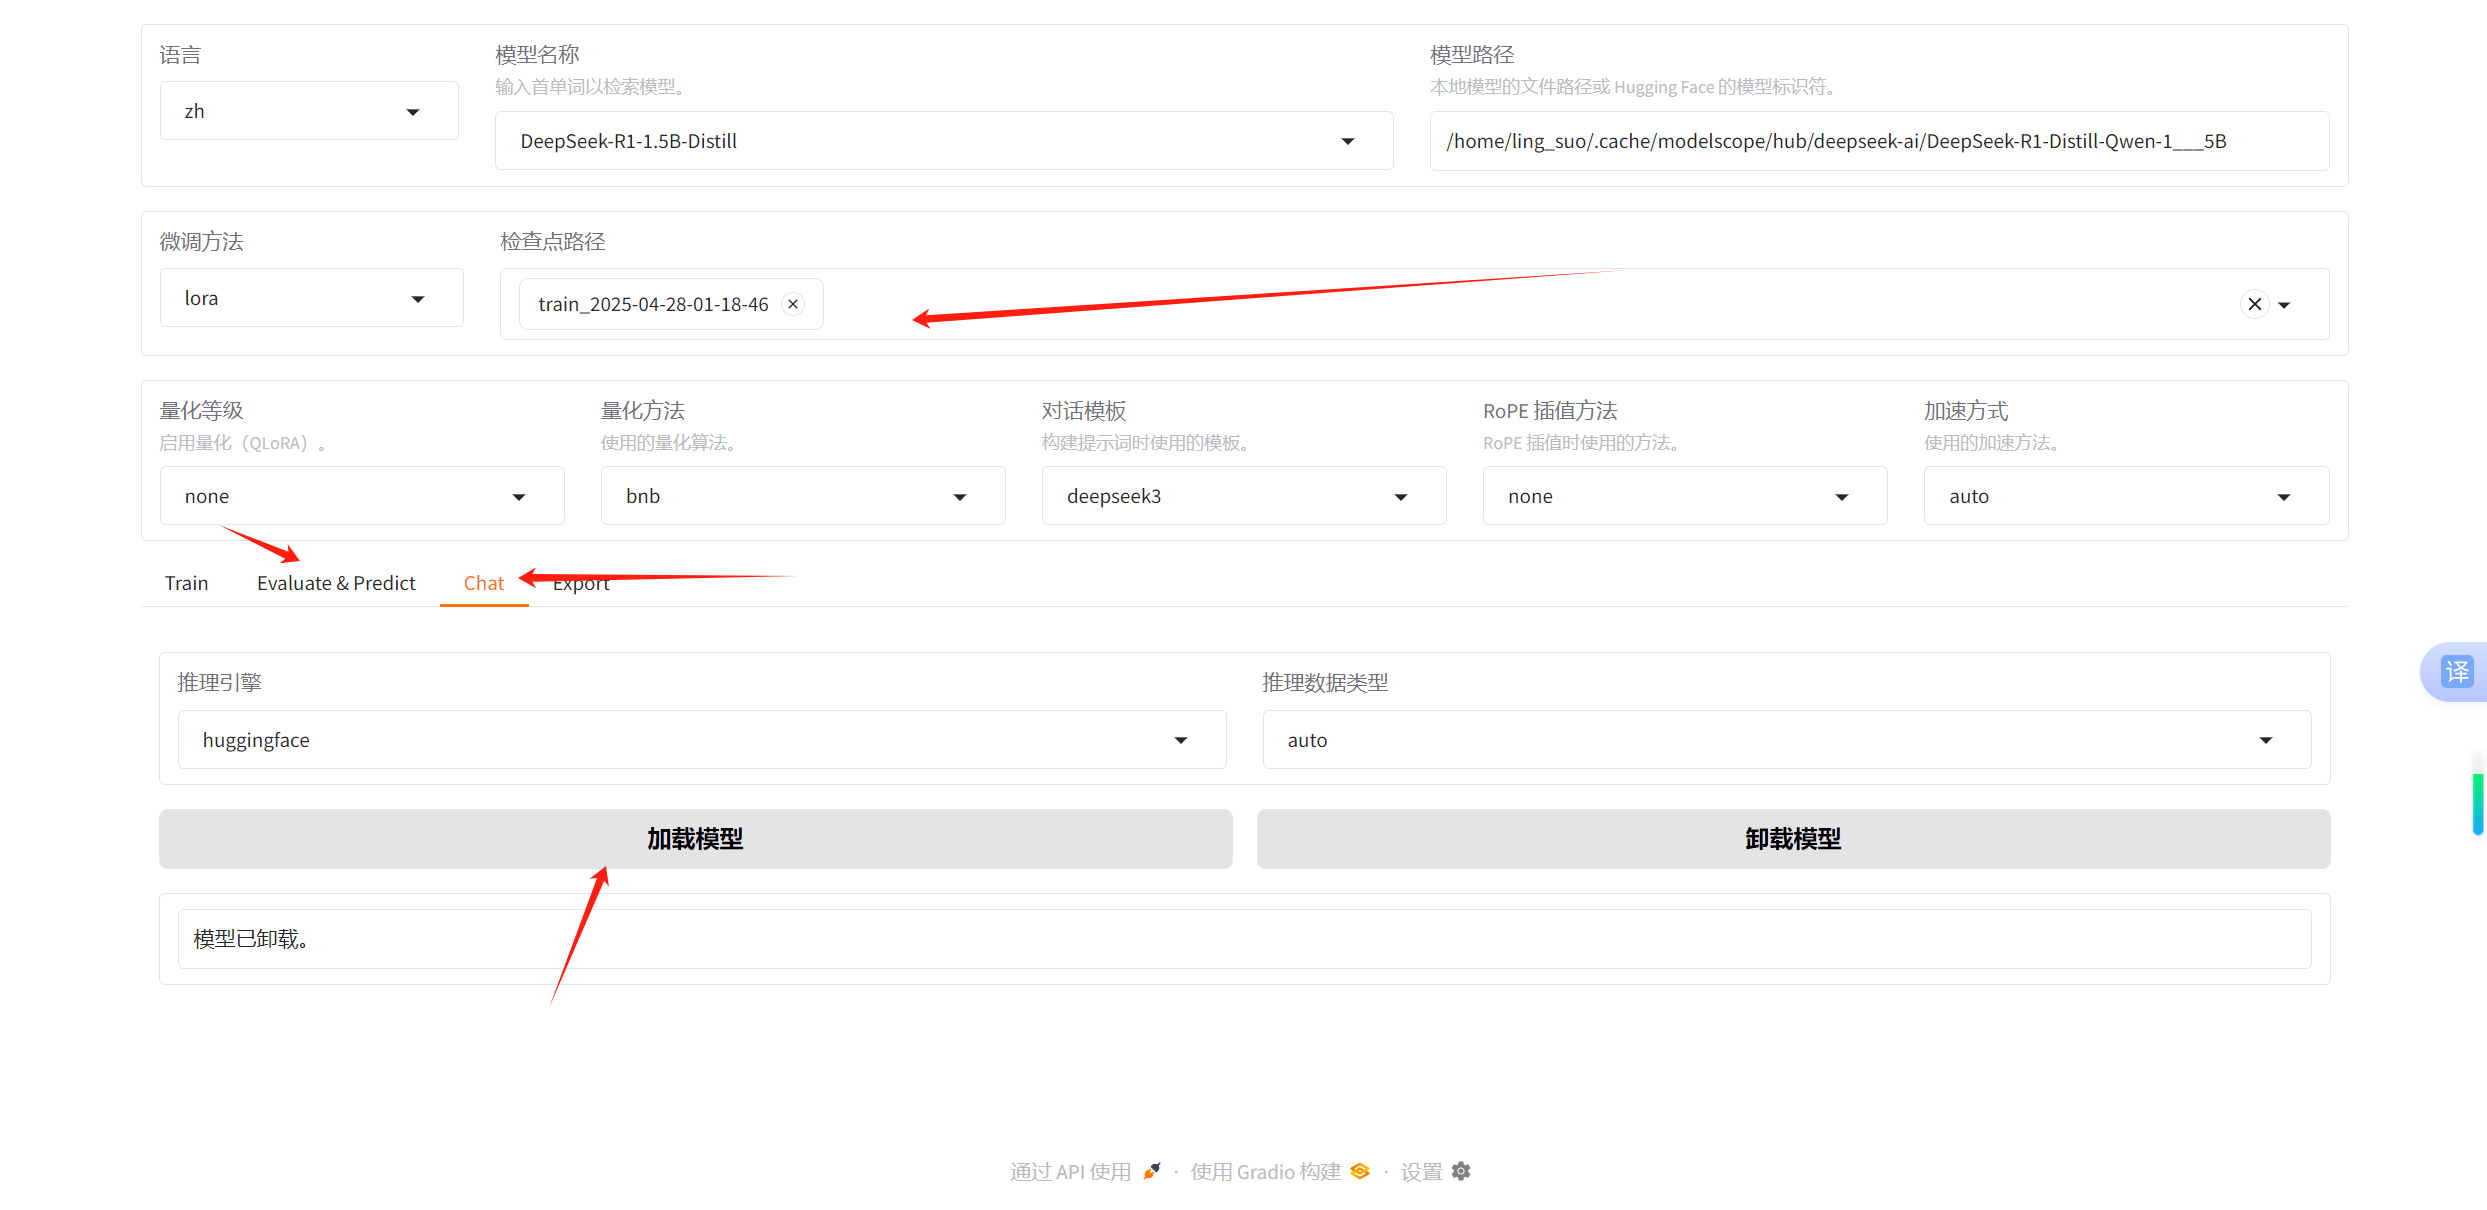Click the settings gear icon in footer

[1461, 1171]
